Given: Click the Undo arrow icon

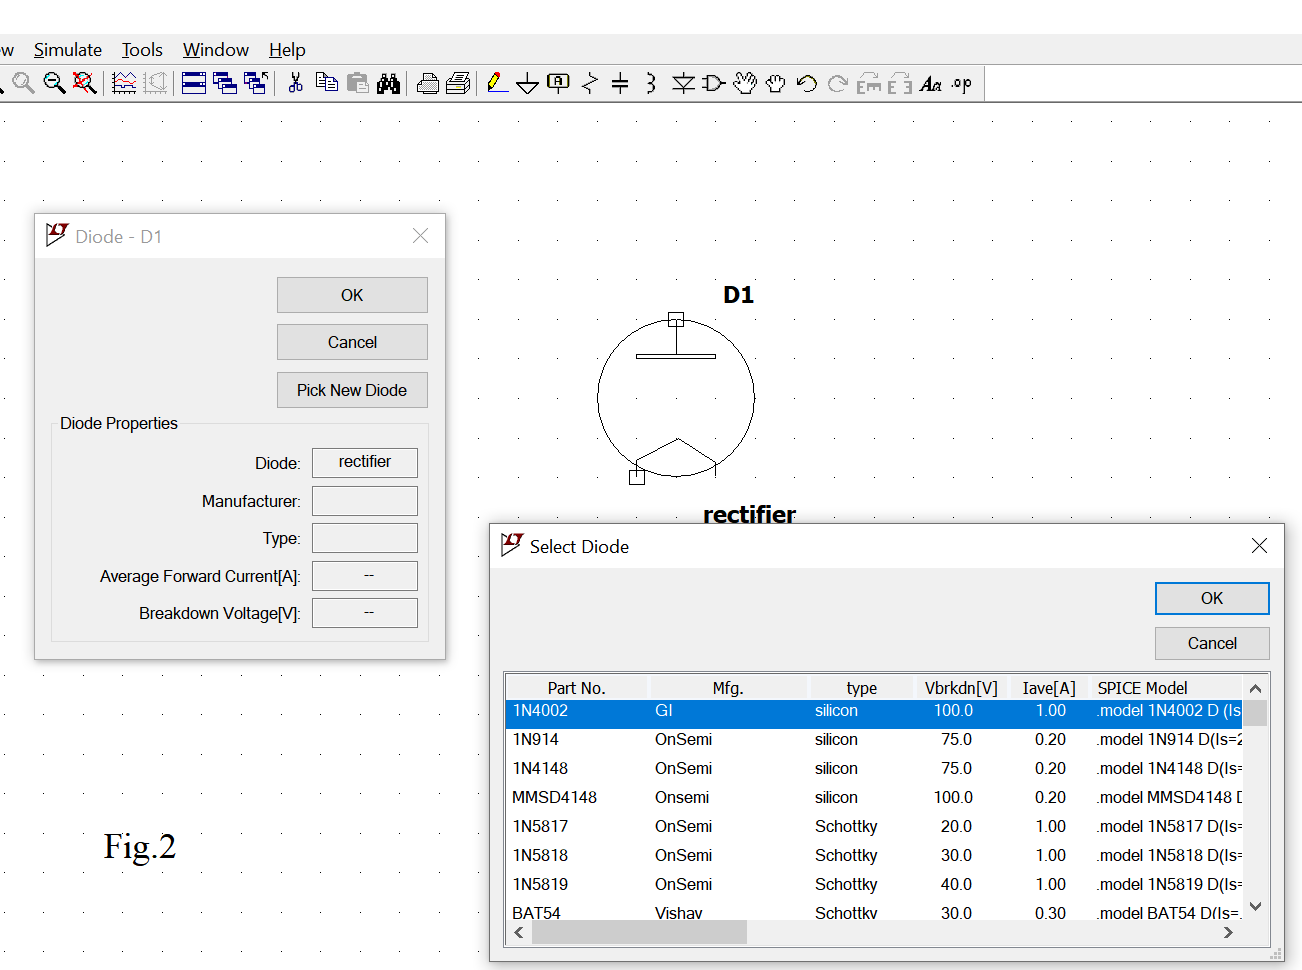Looking at the screenshot, I should click(807, 84).
